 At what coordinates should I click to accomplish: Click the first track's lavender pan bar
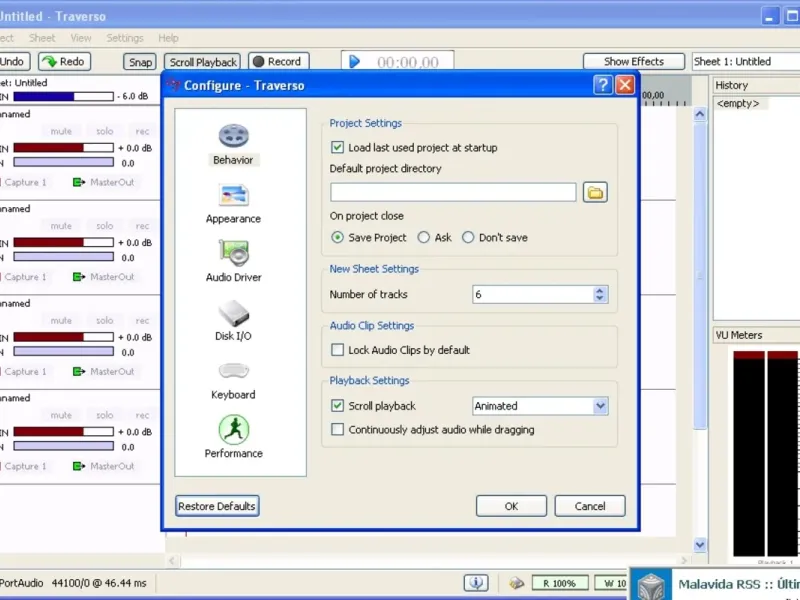[x=63, y=162]
